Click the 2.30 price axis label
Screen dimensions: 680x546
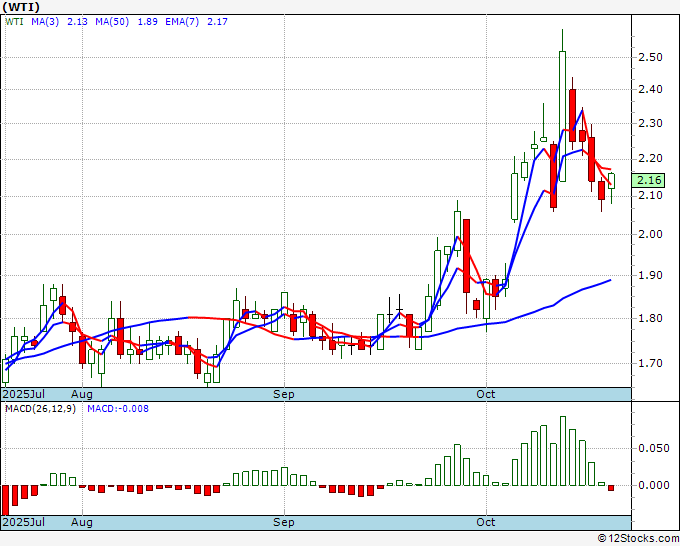click(650, 123)
